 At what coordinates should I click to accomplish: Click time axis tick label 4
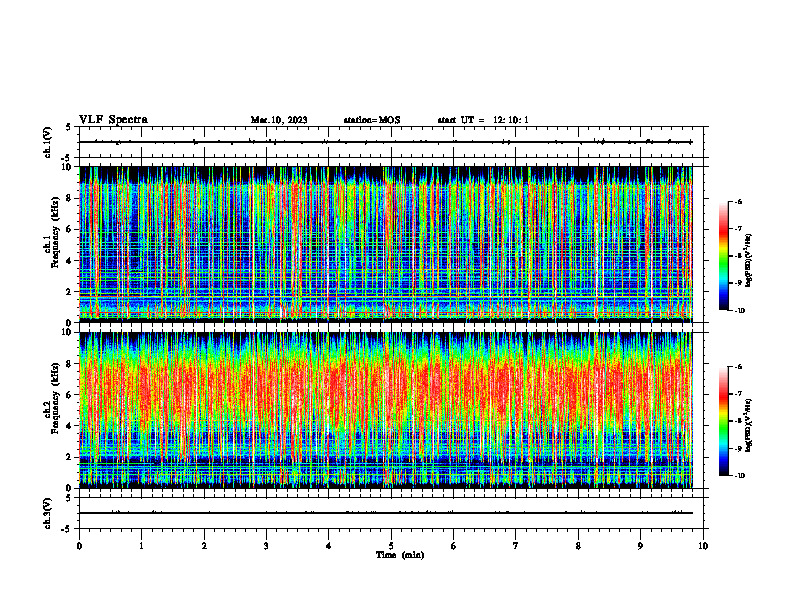coord(329,546)
